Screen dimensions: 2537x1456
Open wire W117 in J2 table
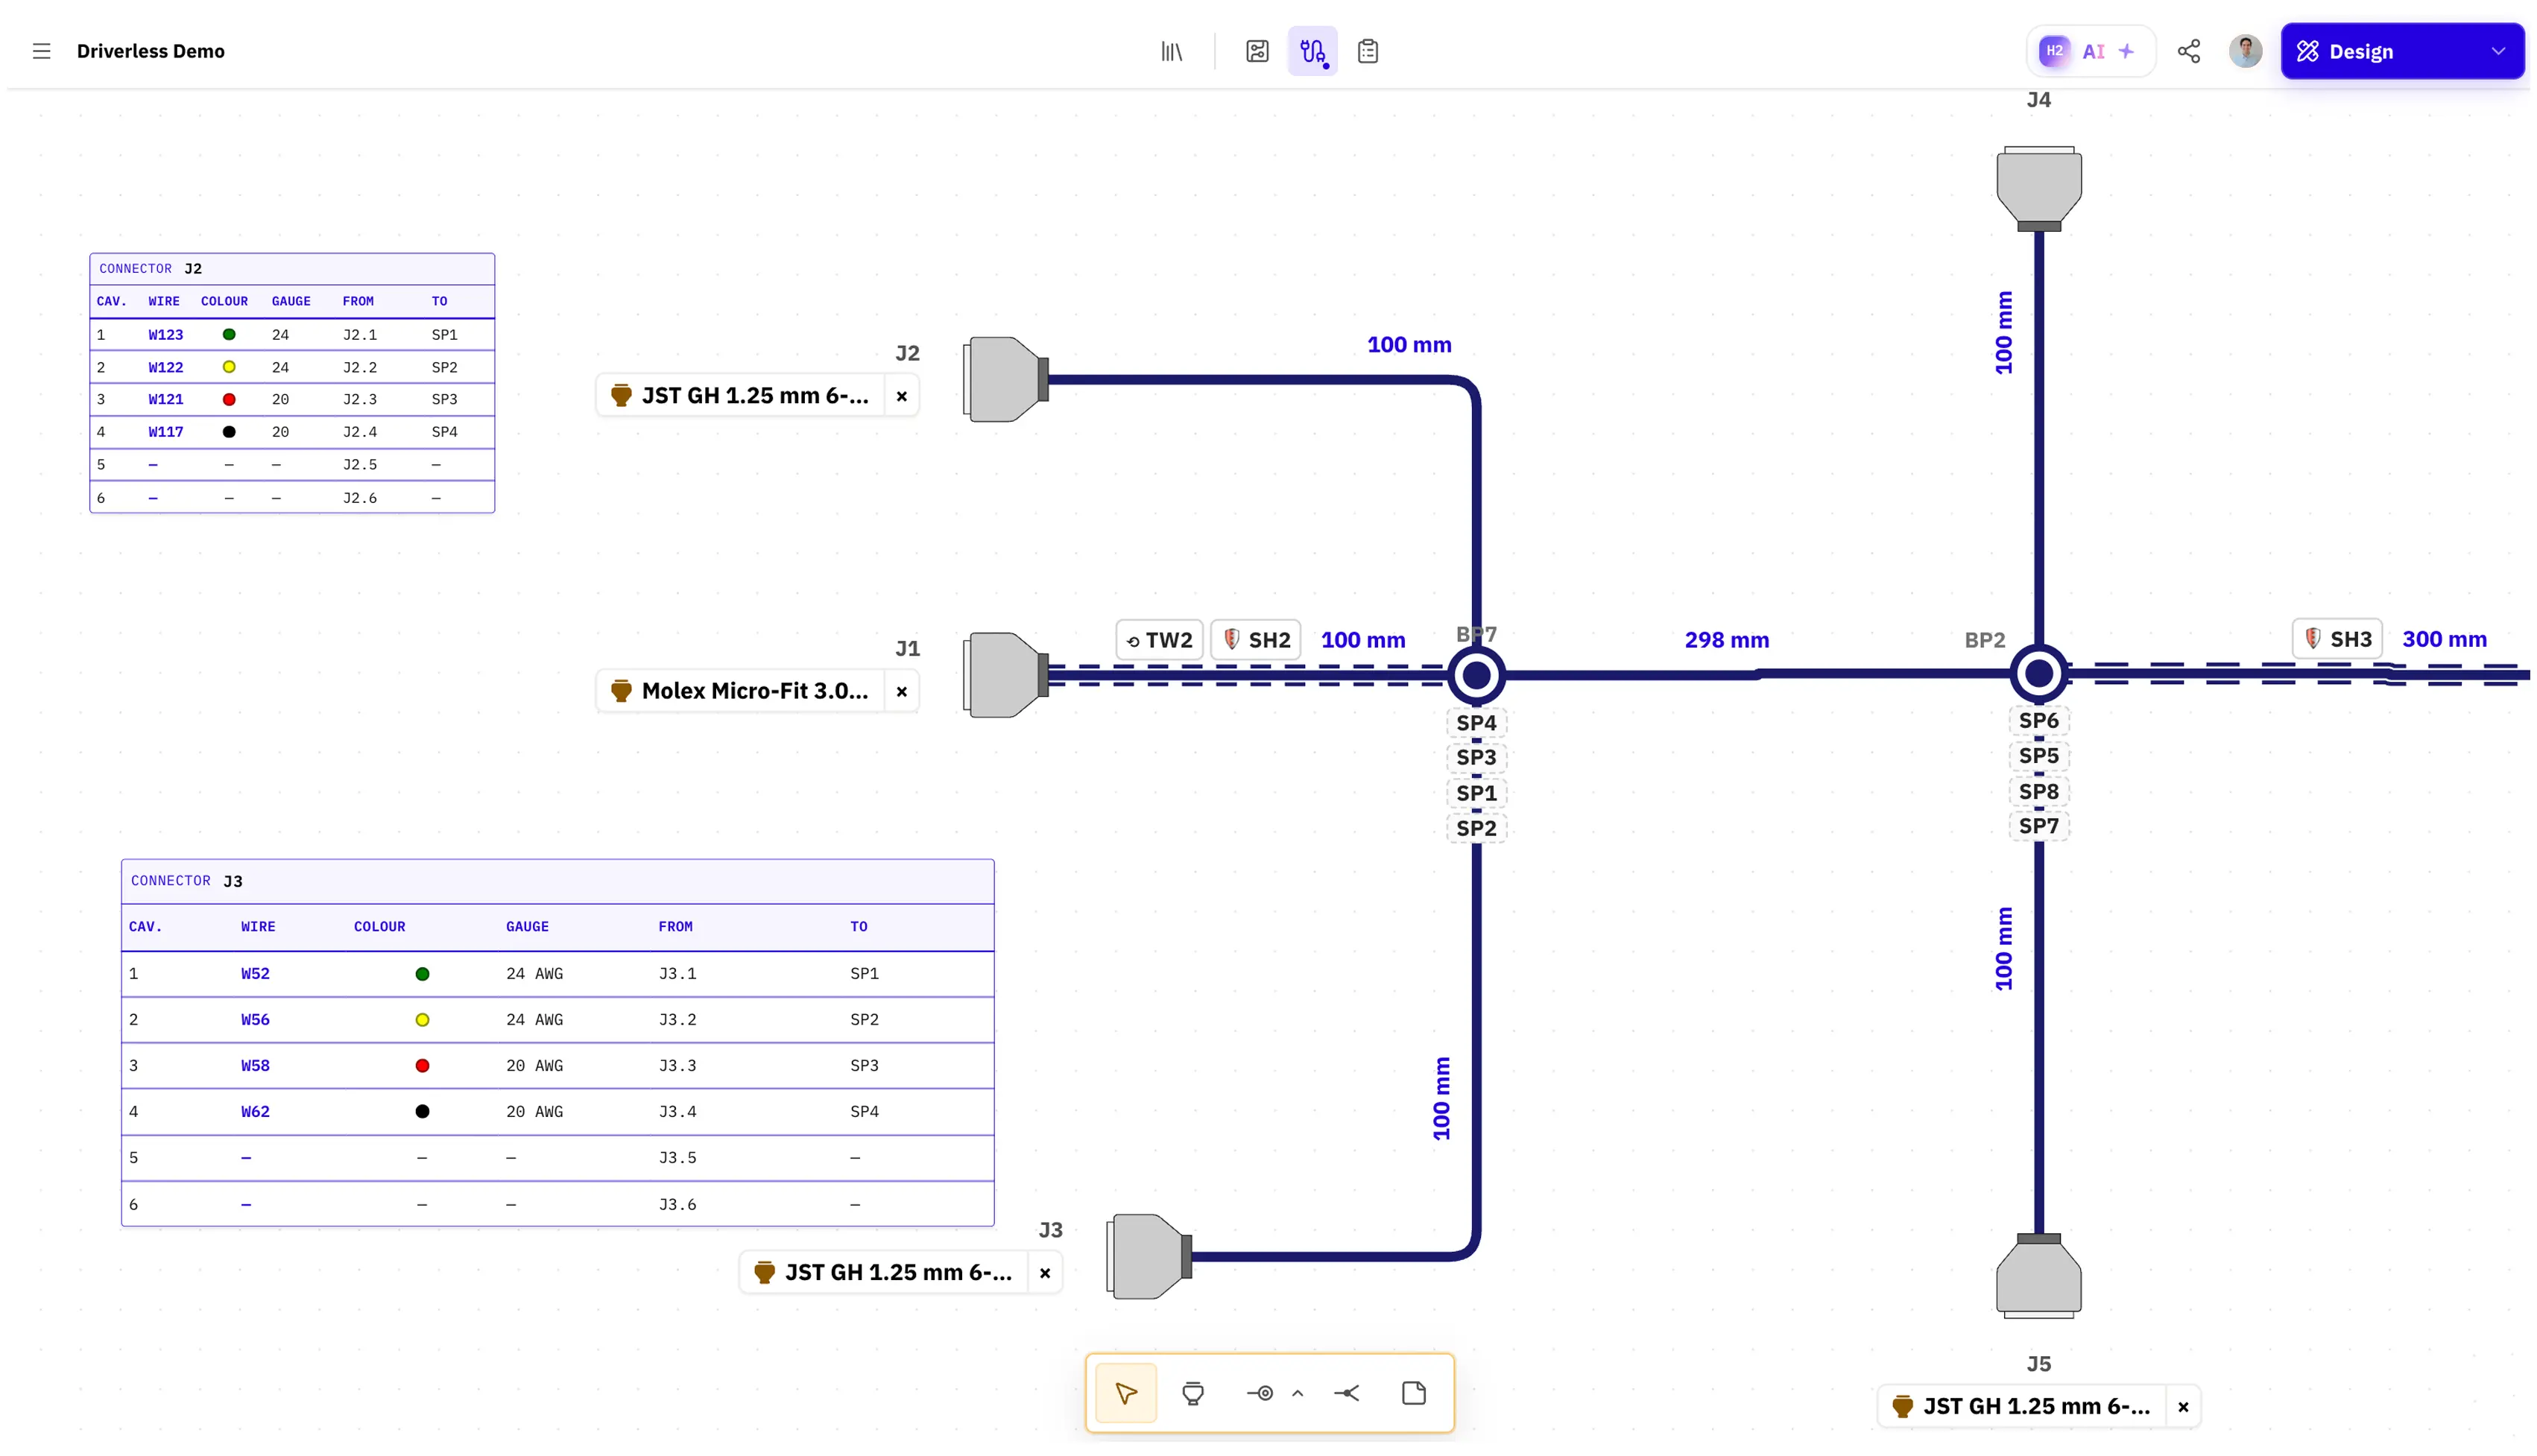166,432
